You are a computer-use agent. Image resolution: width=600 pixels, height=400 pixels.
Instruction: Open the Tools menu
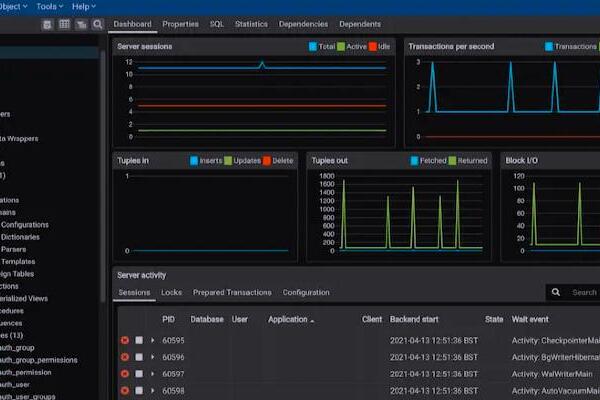tap(48, 6)
